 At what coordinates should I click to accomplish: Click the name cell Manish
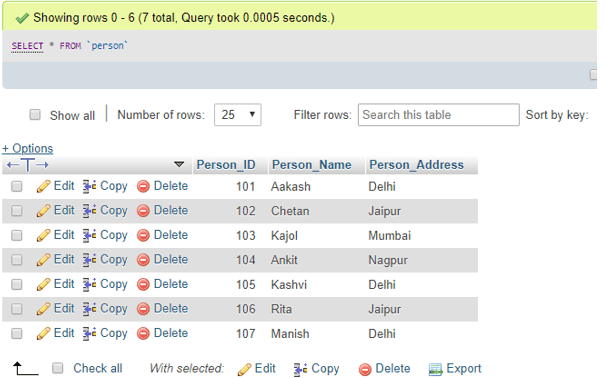[x=290, y=334]
